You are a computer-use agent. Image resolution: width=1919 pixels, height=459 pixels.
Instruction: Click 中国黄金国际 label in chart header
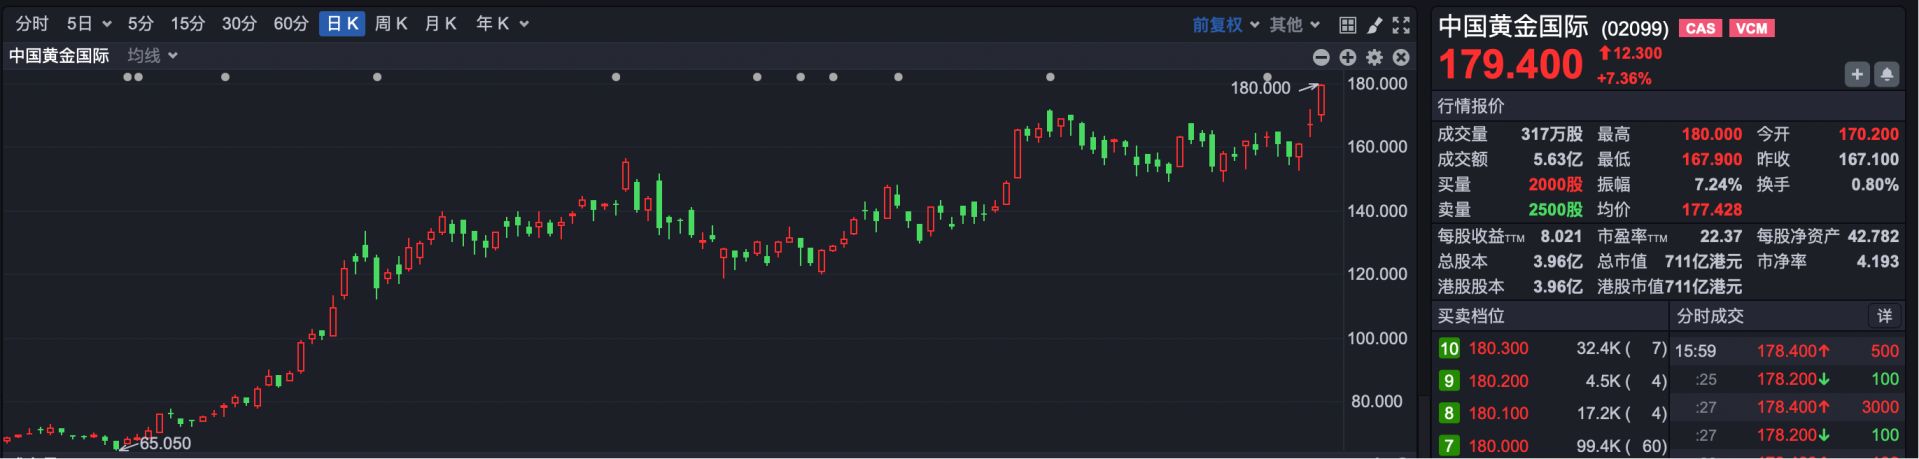(59, 56)
